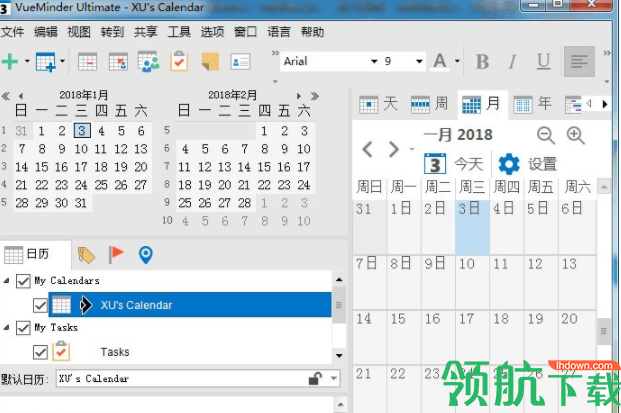
Task: Expand the hidden toolbar items chevron by Arial
Action: coord(275,53)
